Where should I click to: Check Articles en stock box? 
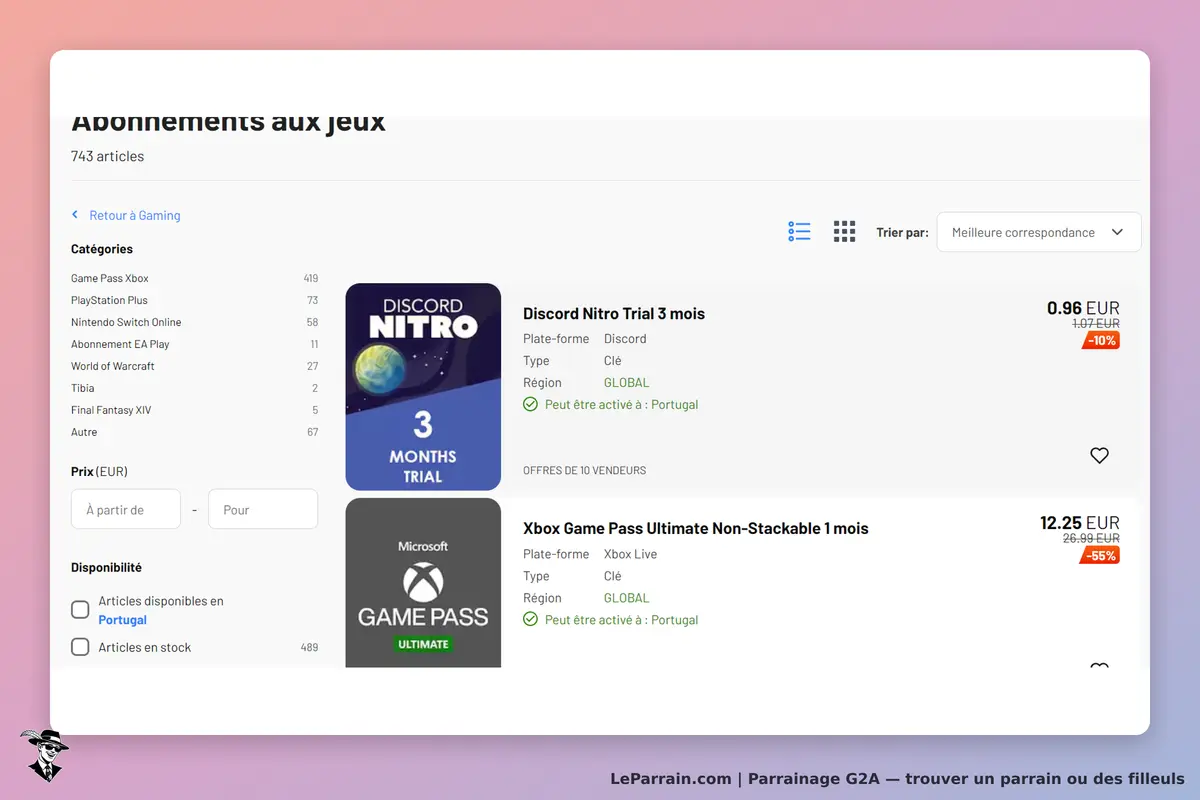(80, 647)
